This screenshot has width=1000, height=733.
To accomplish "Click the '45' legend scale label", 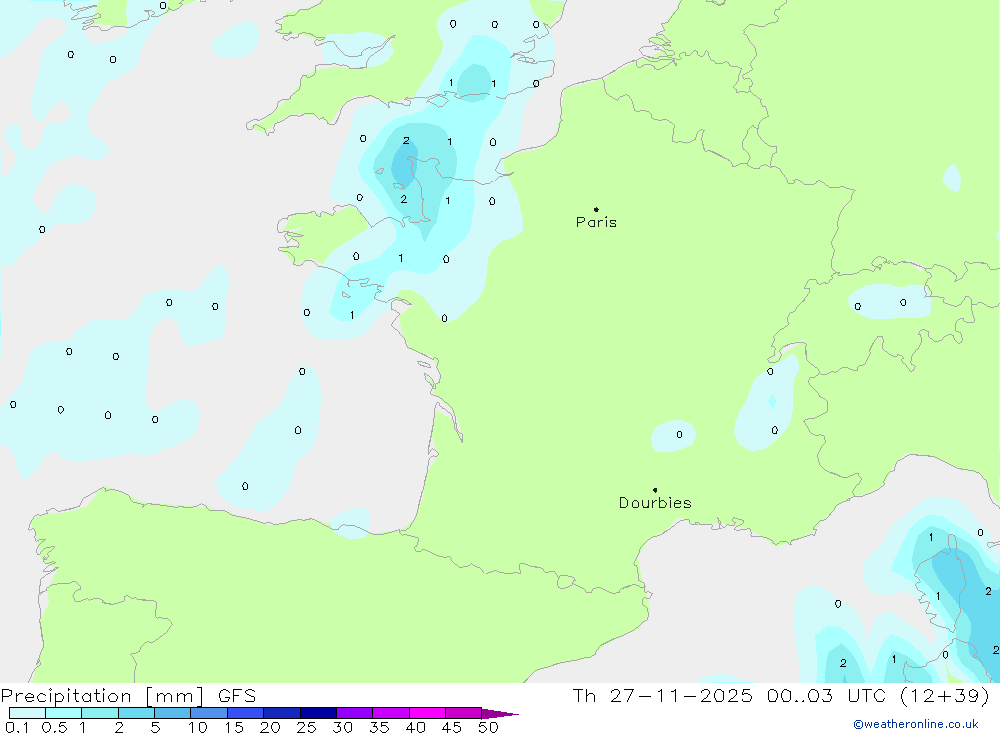I will [x=452, y=727].
